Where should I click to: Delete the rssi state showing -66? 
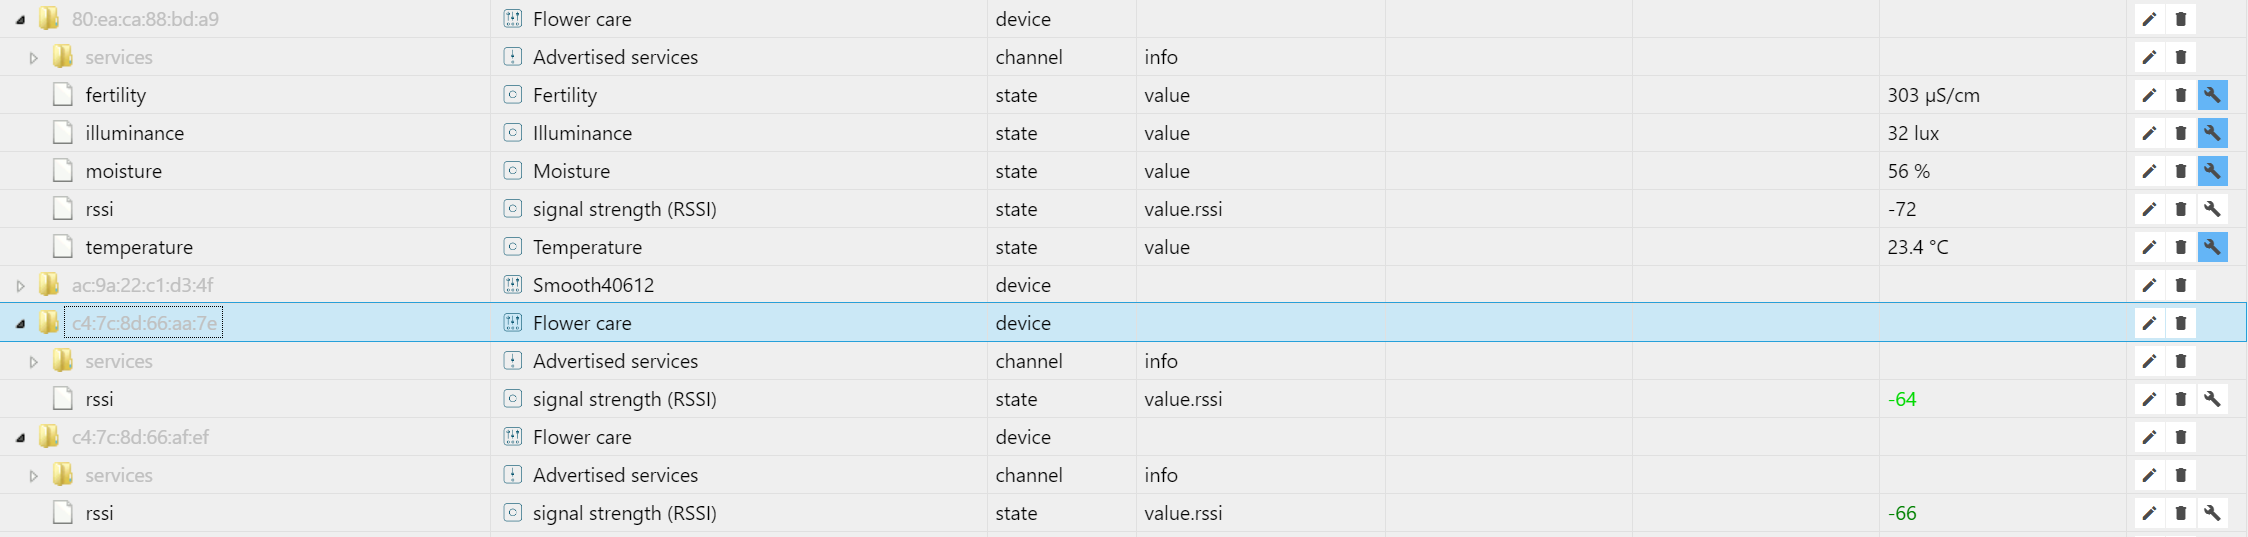[2181, 513]
